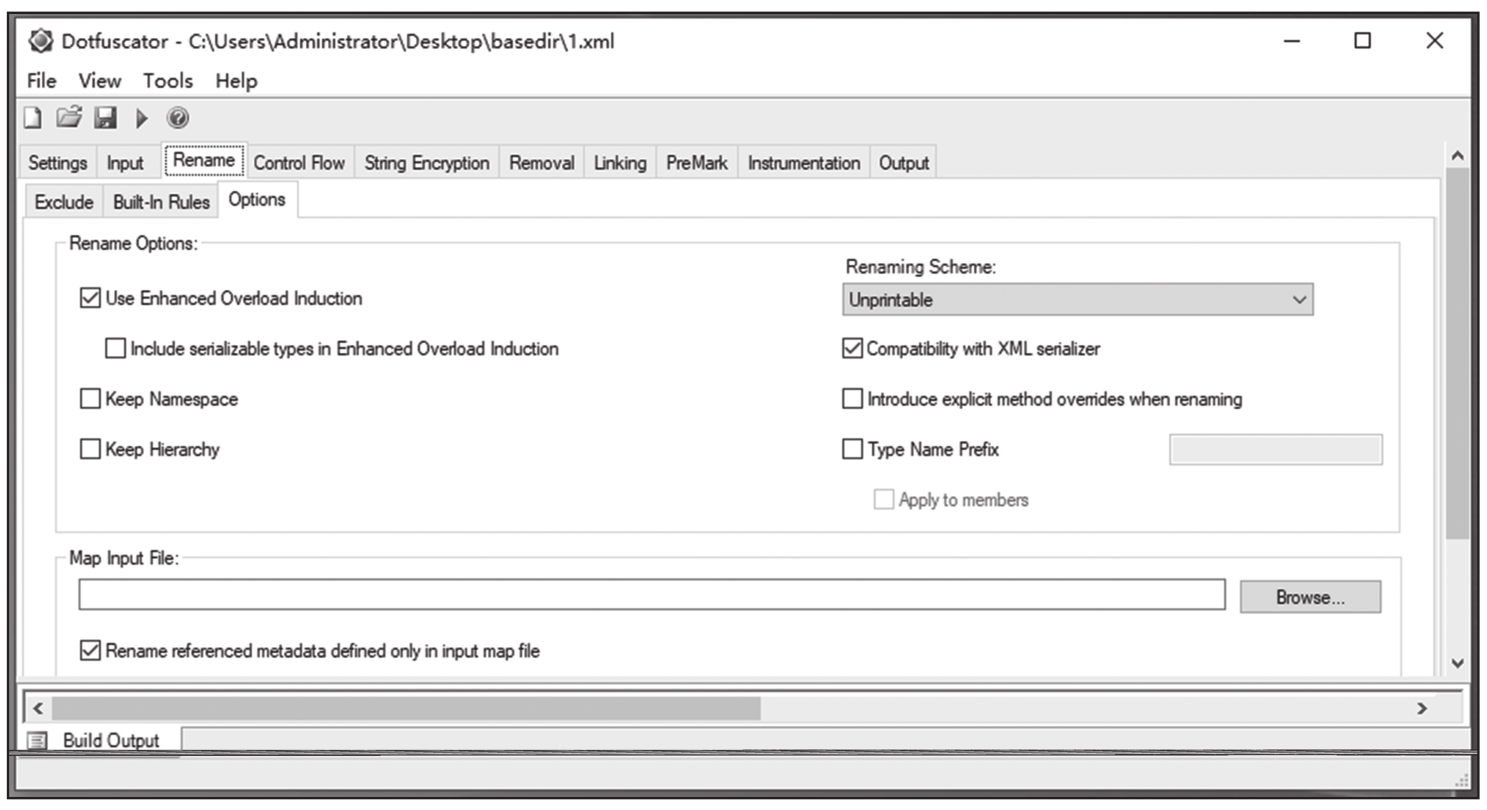
Task: Switch to the Removal tab
Action: tap(542, 163)
